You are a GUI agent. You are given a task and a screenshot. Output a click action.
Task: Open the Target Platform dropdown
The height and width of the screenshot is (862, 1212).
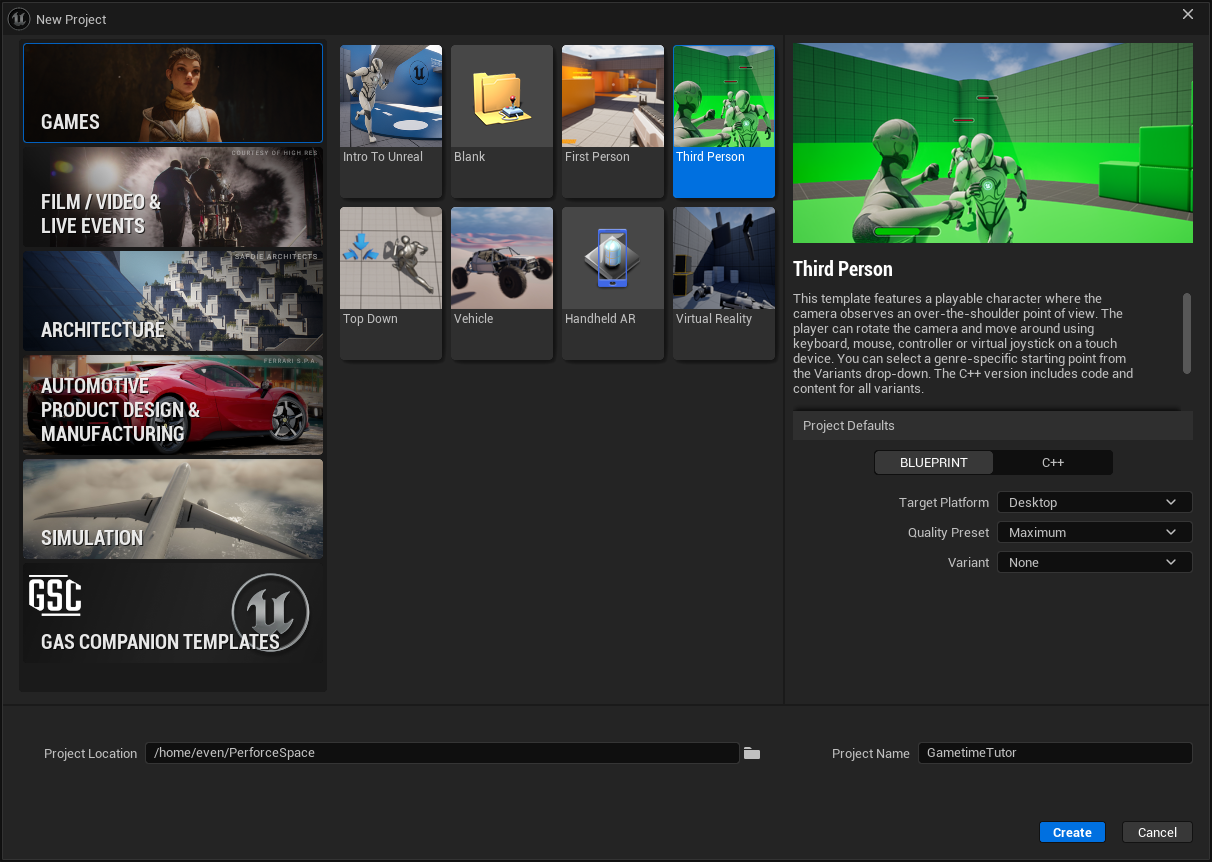click(x=1093, y=502)
